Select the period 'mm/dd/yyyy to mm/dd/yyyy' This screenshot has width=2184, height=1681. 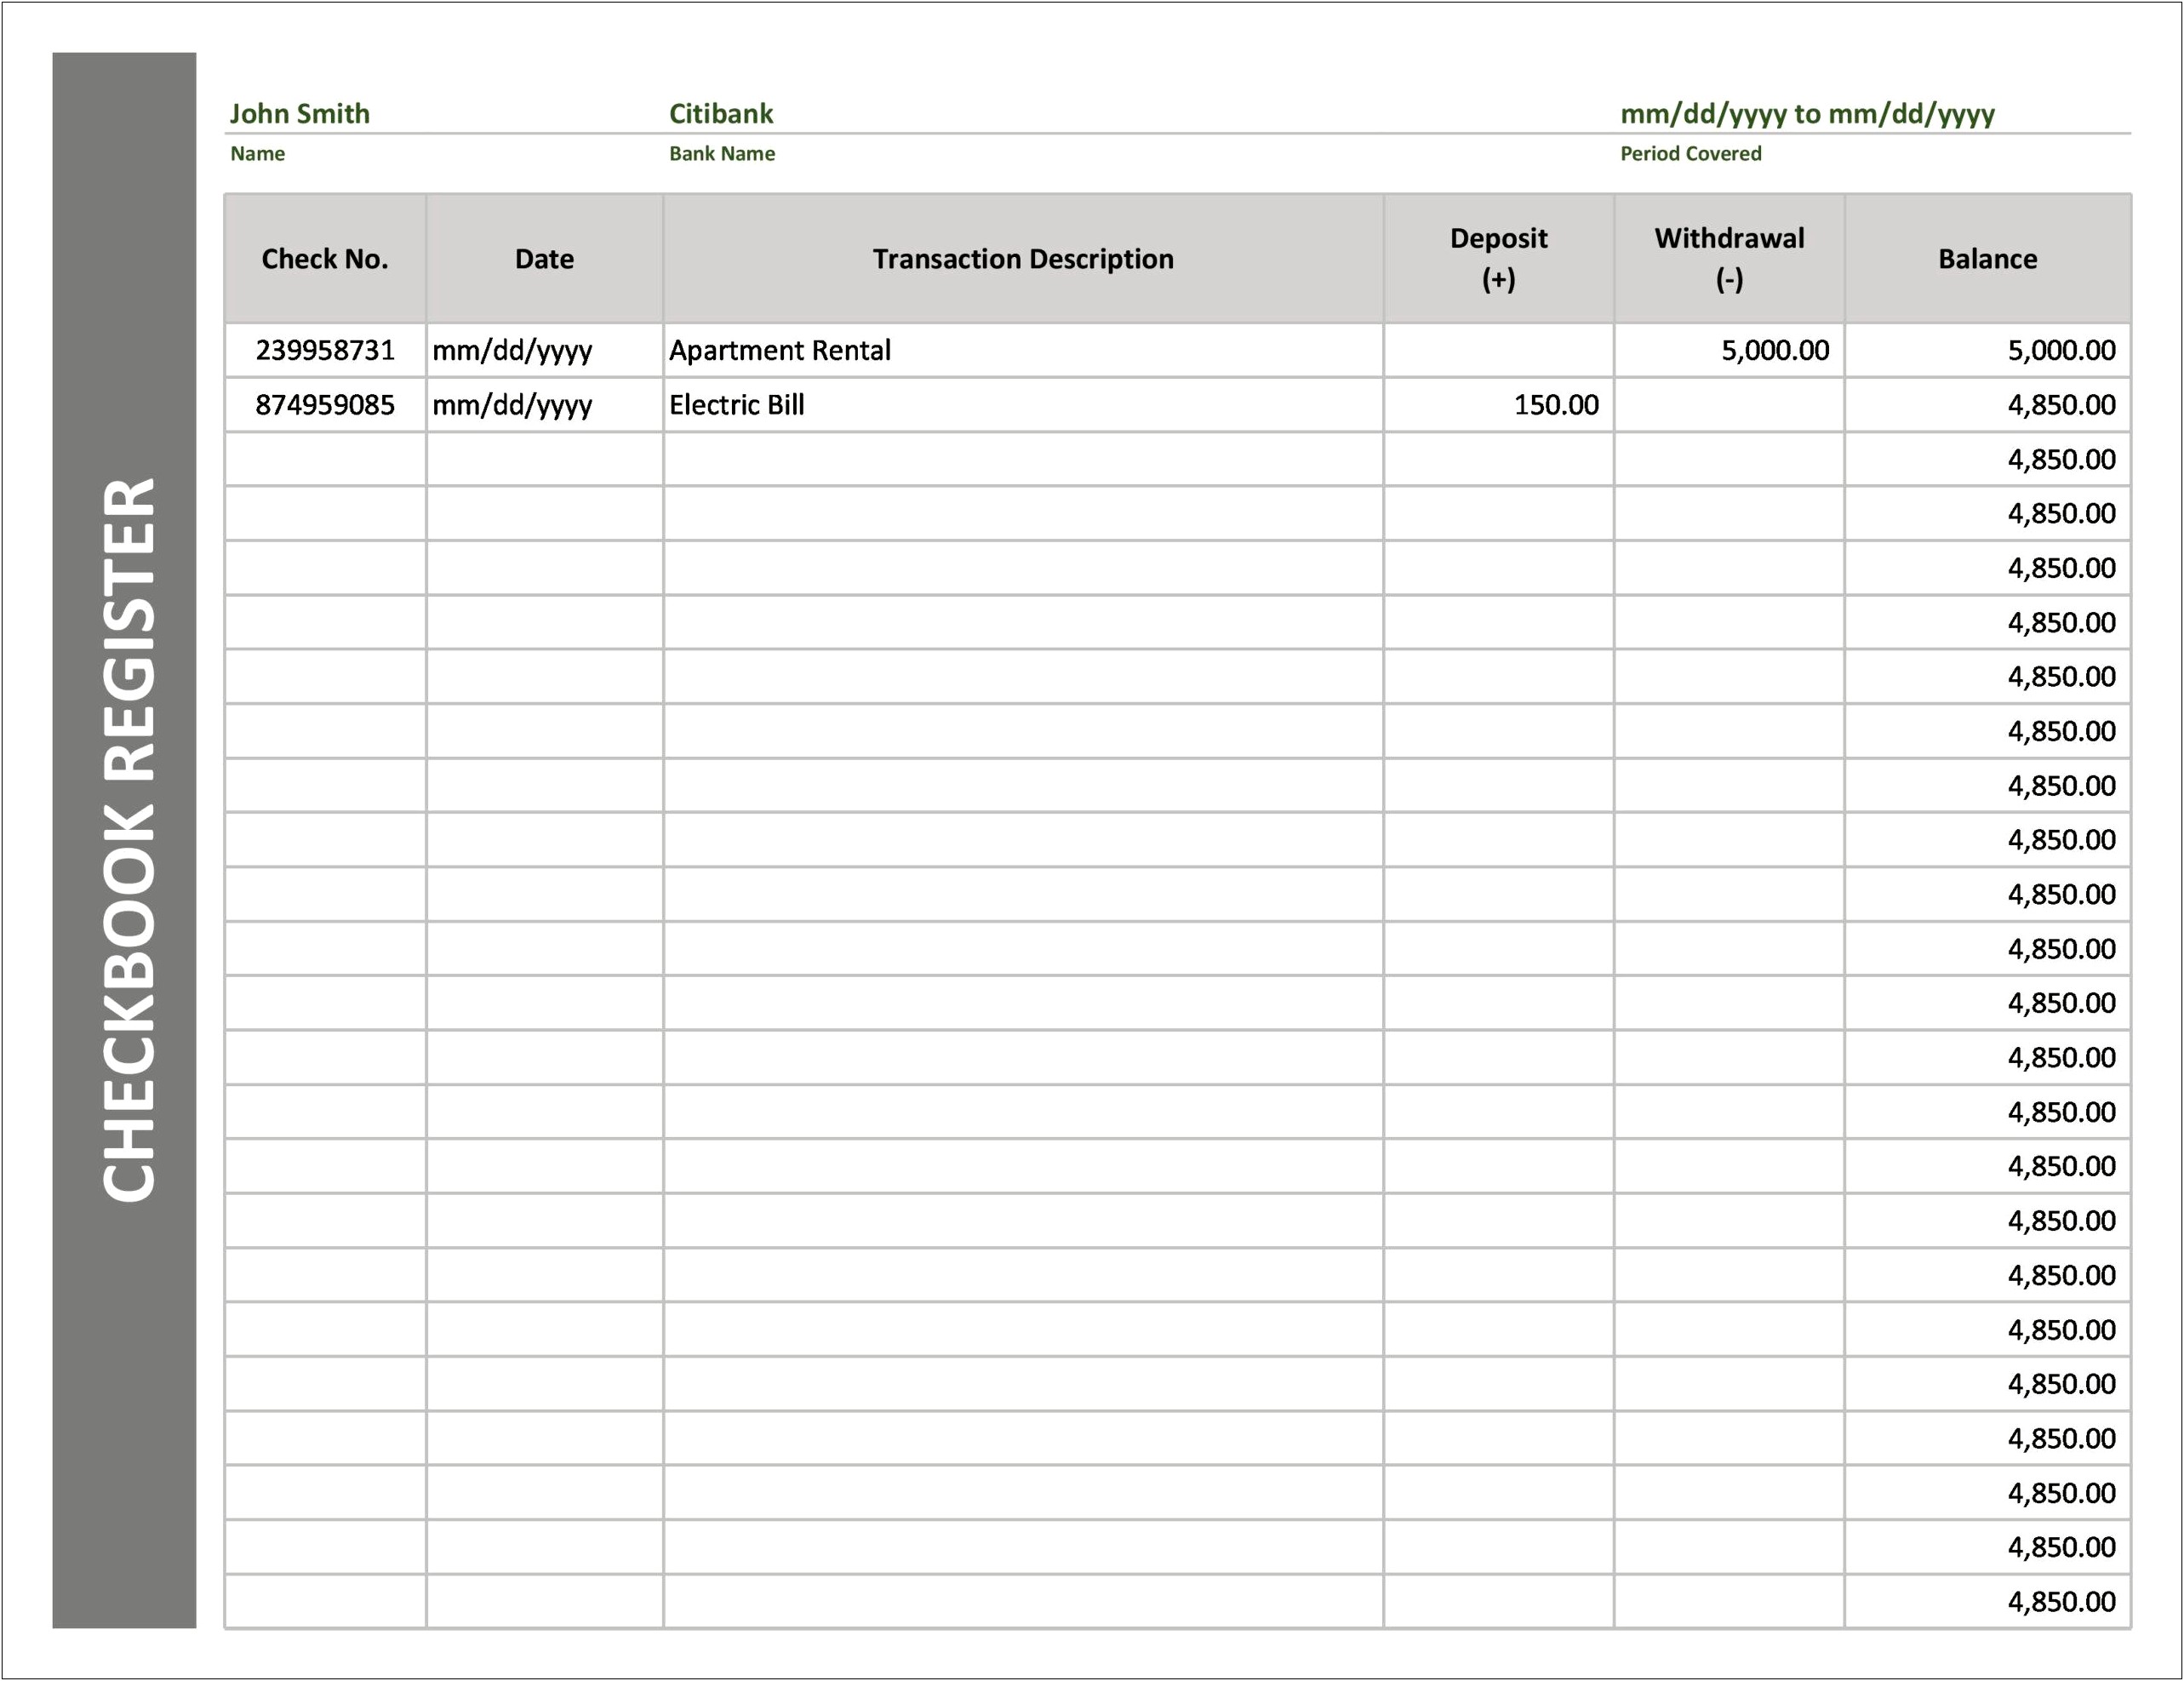[x=1807, y=114]
